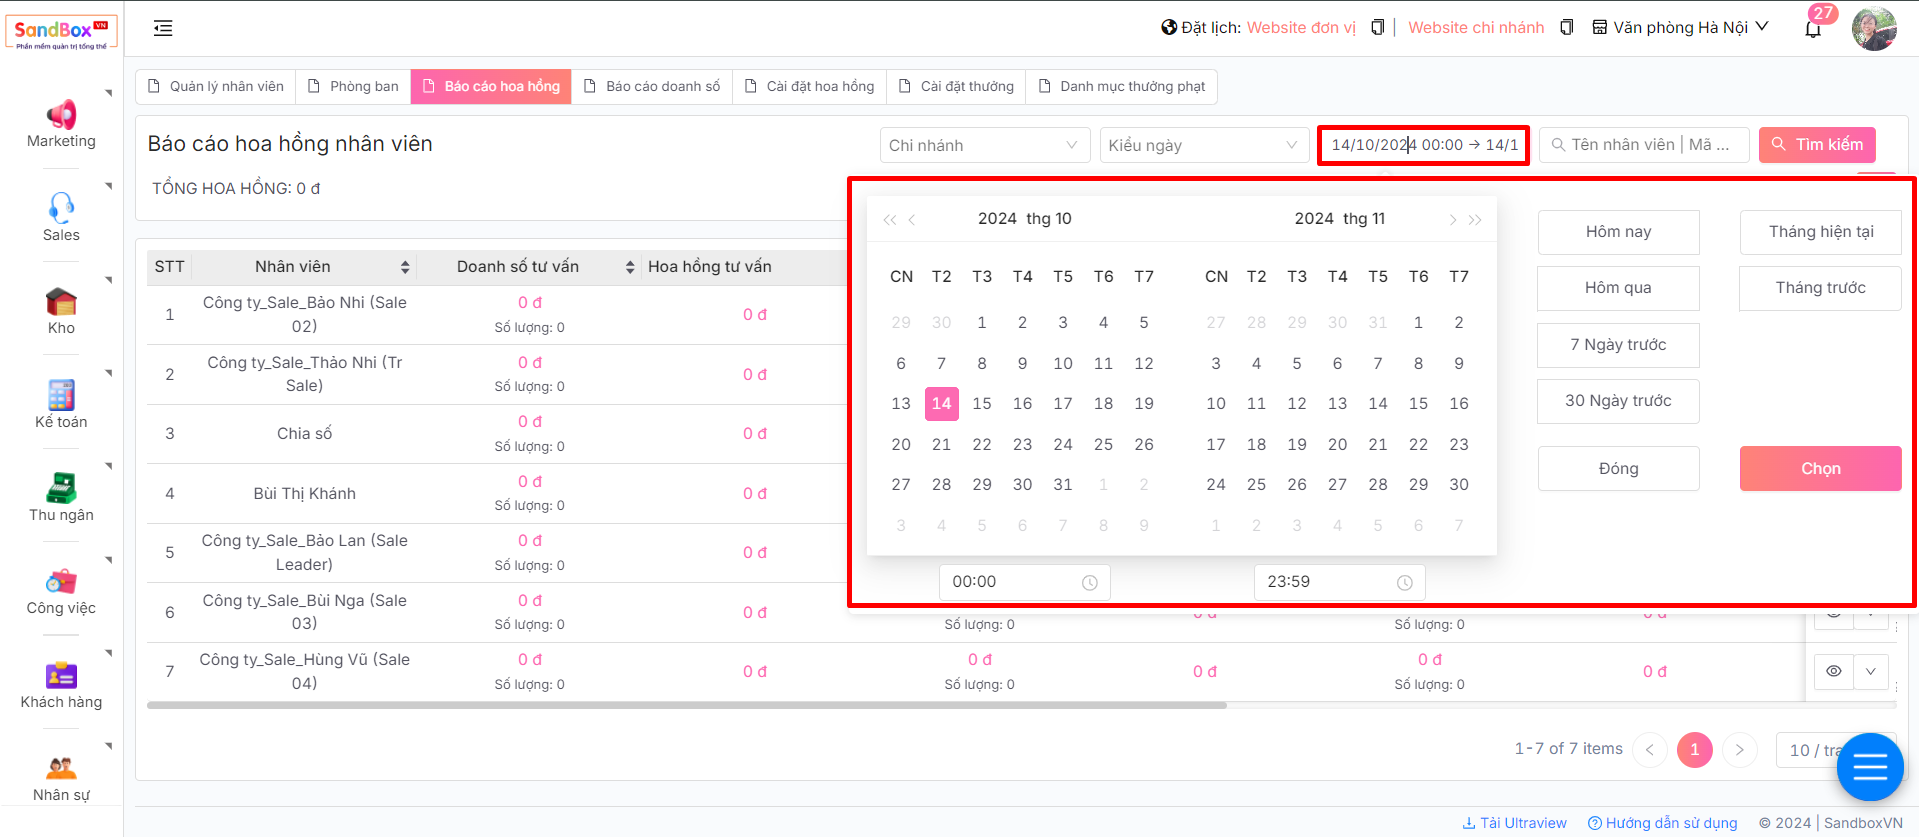Pick day 22 in October calendar
The image size is (1919, 837).
pos(982,444)
